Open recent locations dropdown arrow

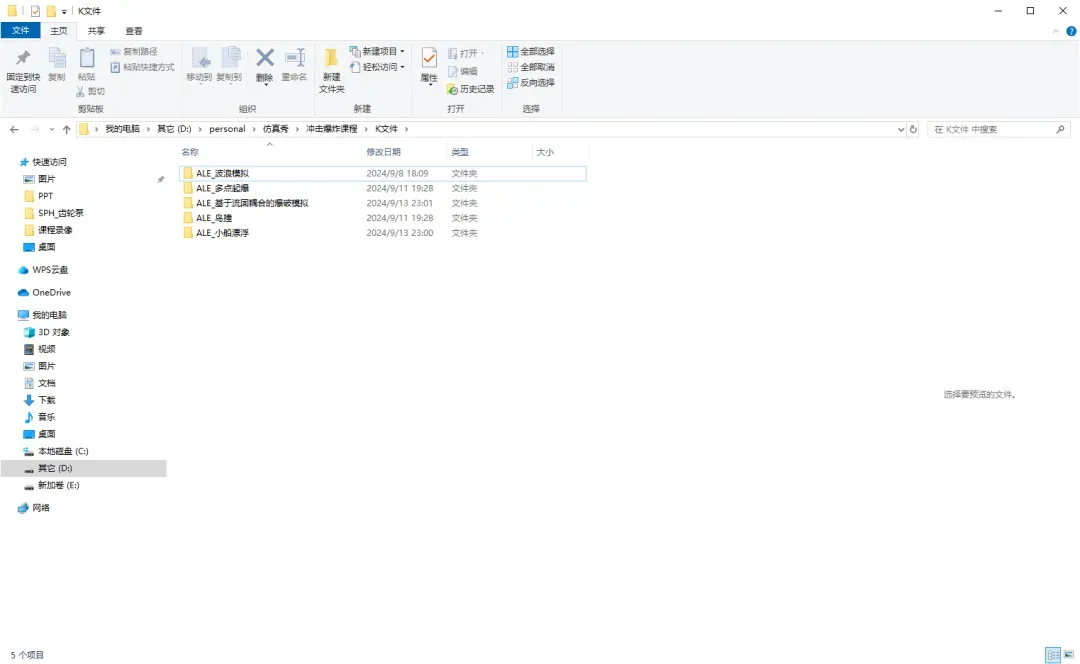click(x=52, y=129)
